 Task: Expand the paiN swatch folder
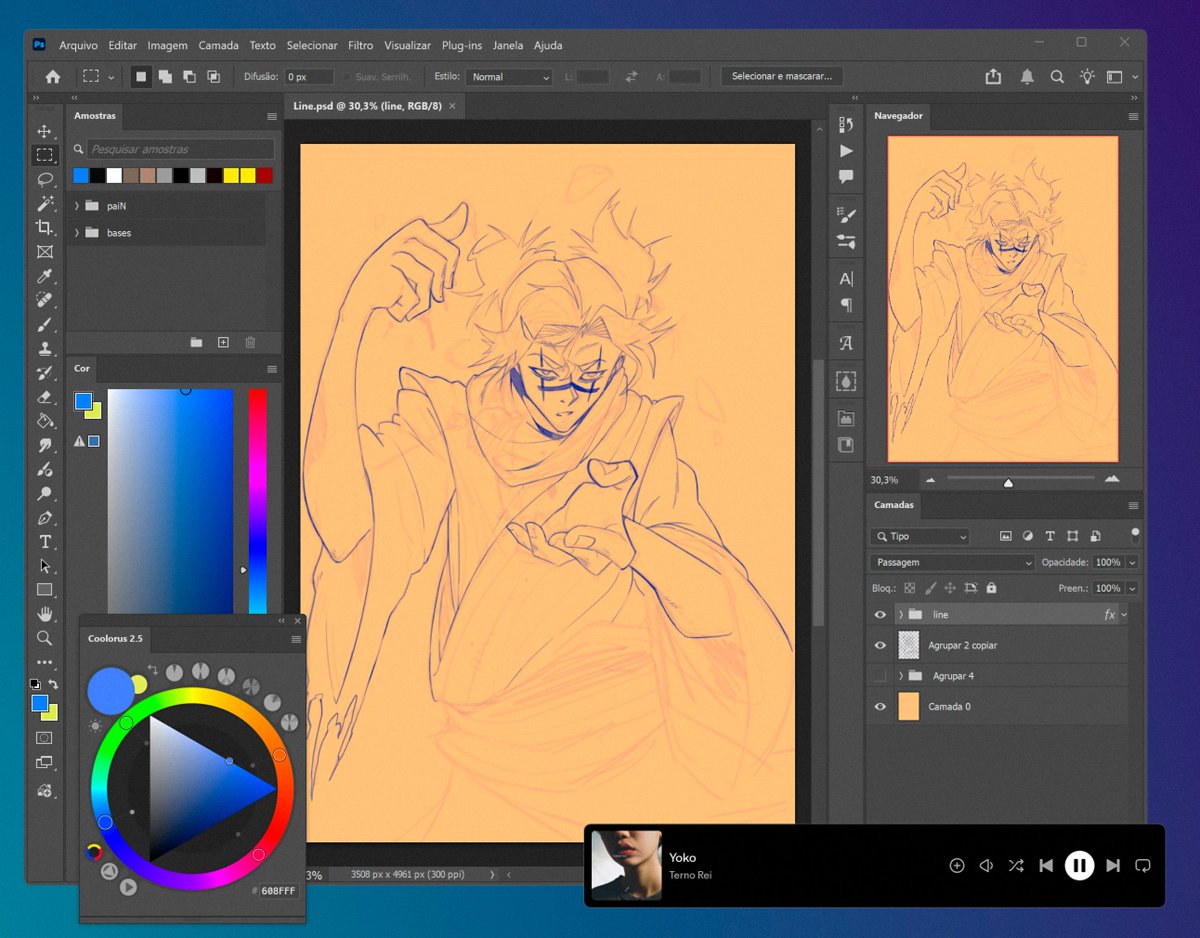(77, 206)
